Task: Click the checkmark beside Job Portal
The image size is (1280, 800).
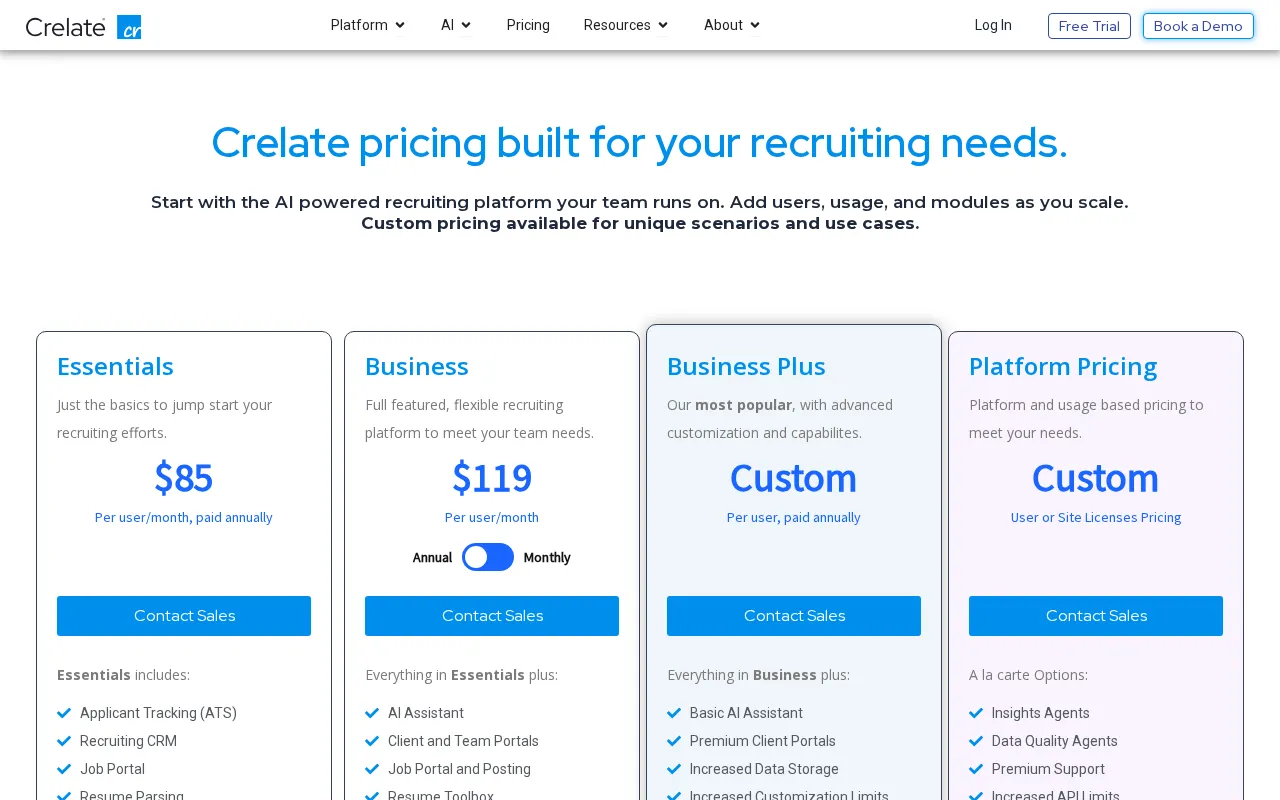Action: [x=64, y=769]
